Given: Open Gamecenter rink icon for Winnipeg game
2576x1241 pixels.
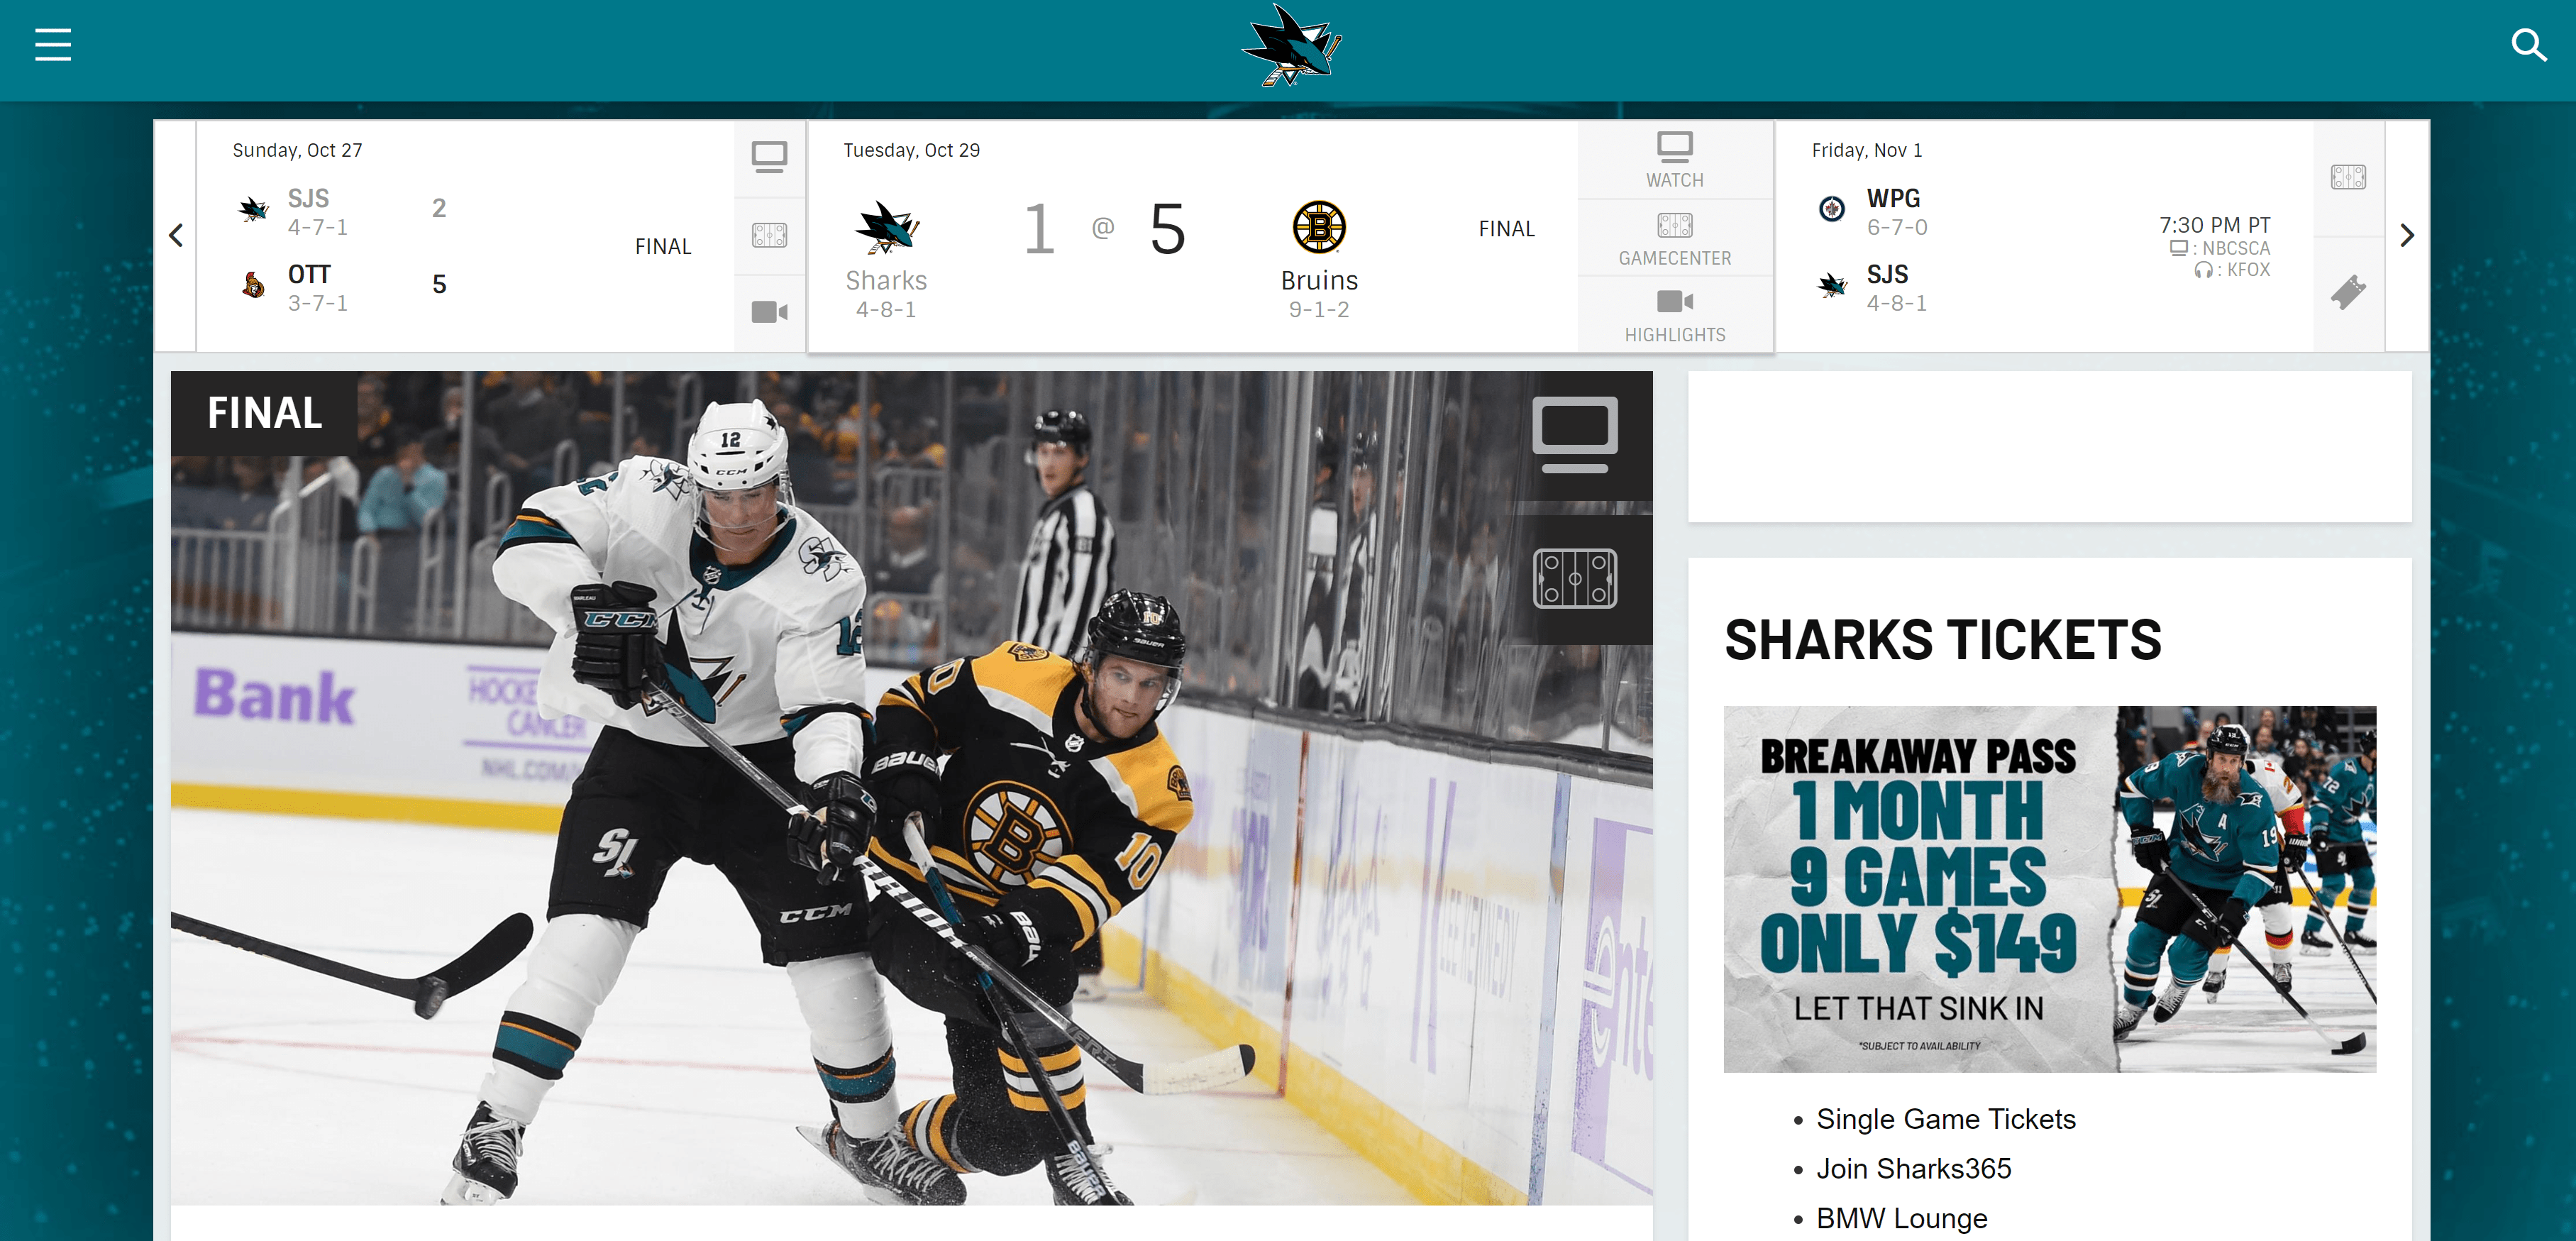Looking at the screenshot, I should (2347, 178).
